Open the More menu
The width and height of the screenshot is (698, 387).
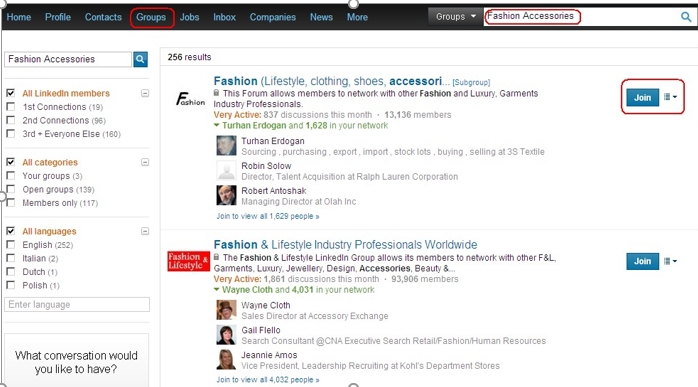(357, 17)
